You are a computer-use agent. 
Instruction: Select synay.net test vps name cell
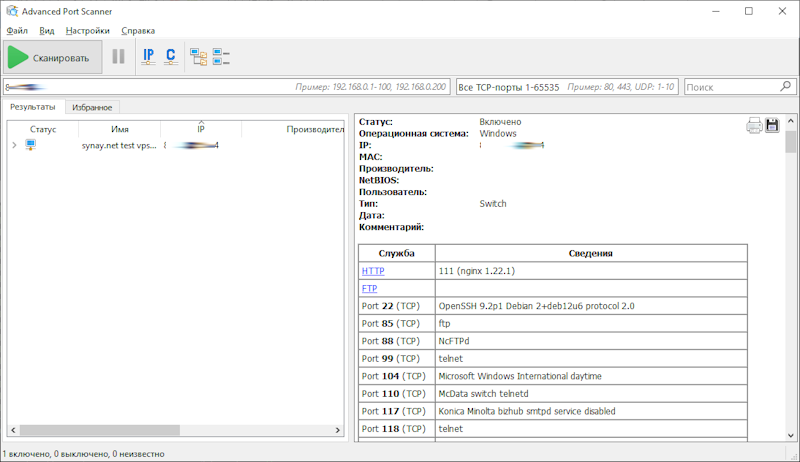[119, 145]
